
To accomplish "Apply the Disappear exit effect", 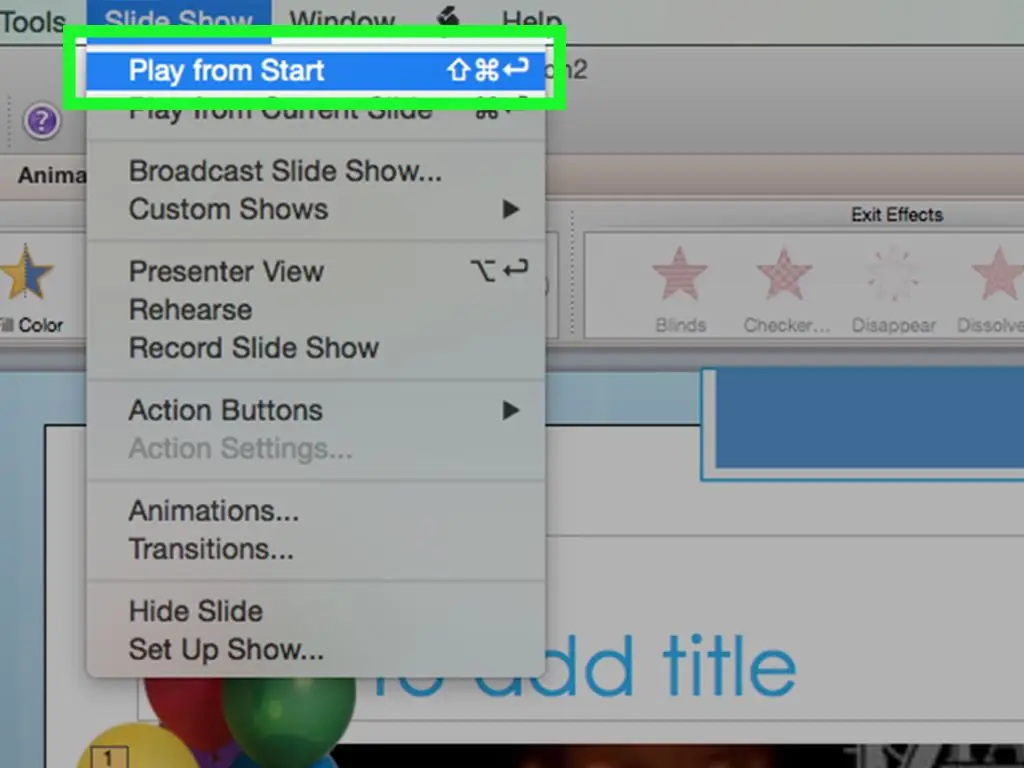I will pos(893,289).
